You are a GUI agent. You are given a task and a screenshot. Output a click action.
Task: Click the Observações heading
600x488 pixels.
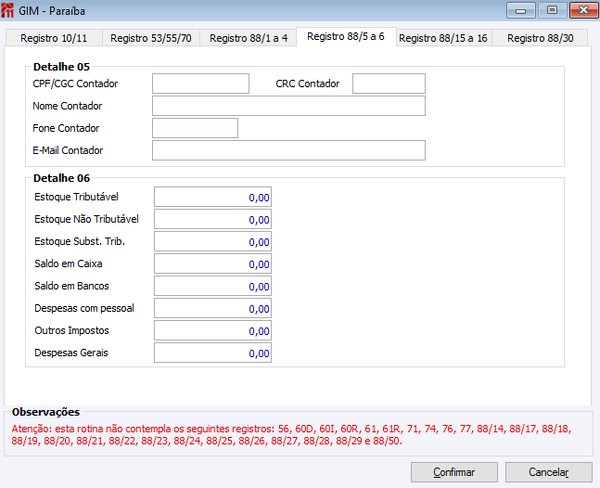(46, 412)
